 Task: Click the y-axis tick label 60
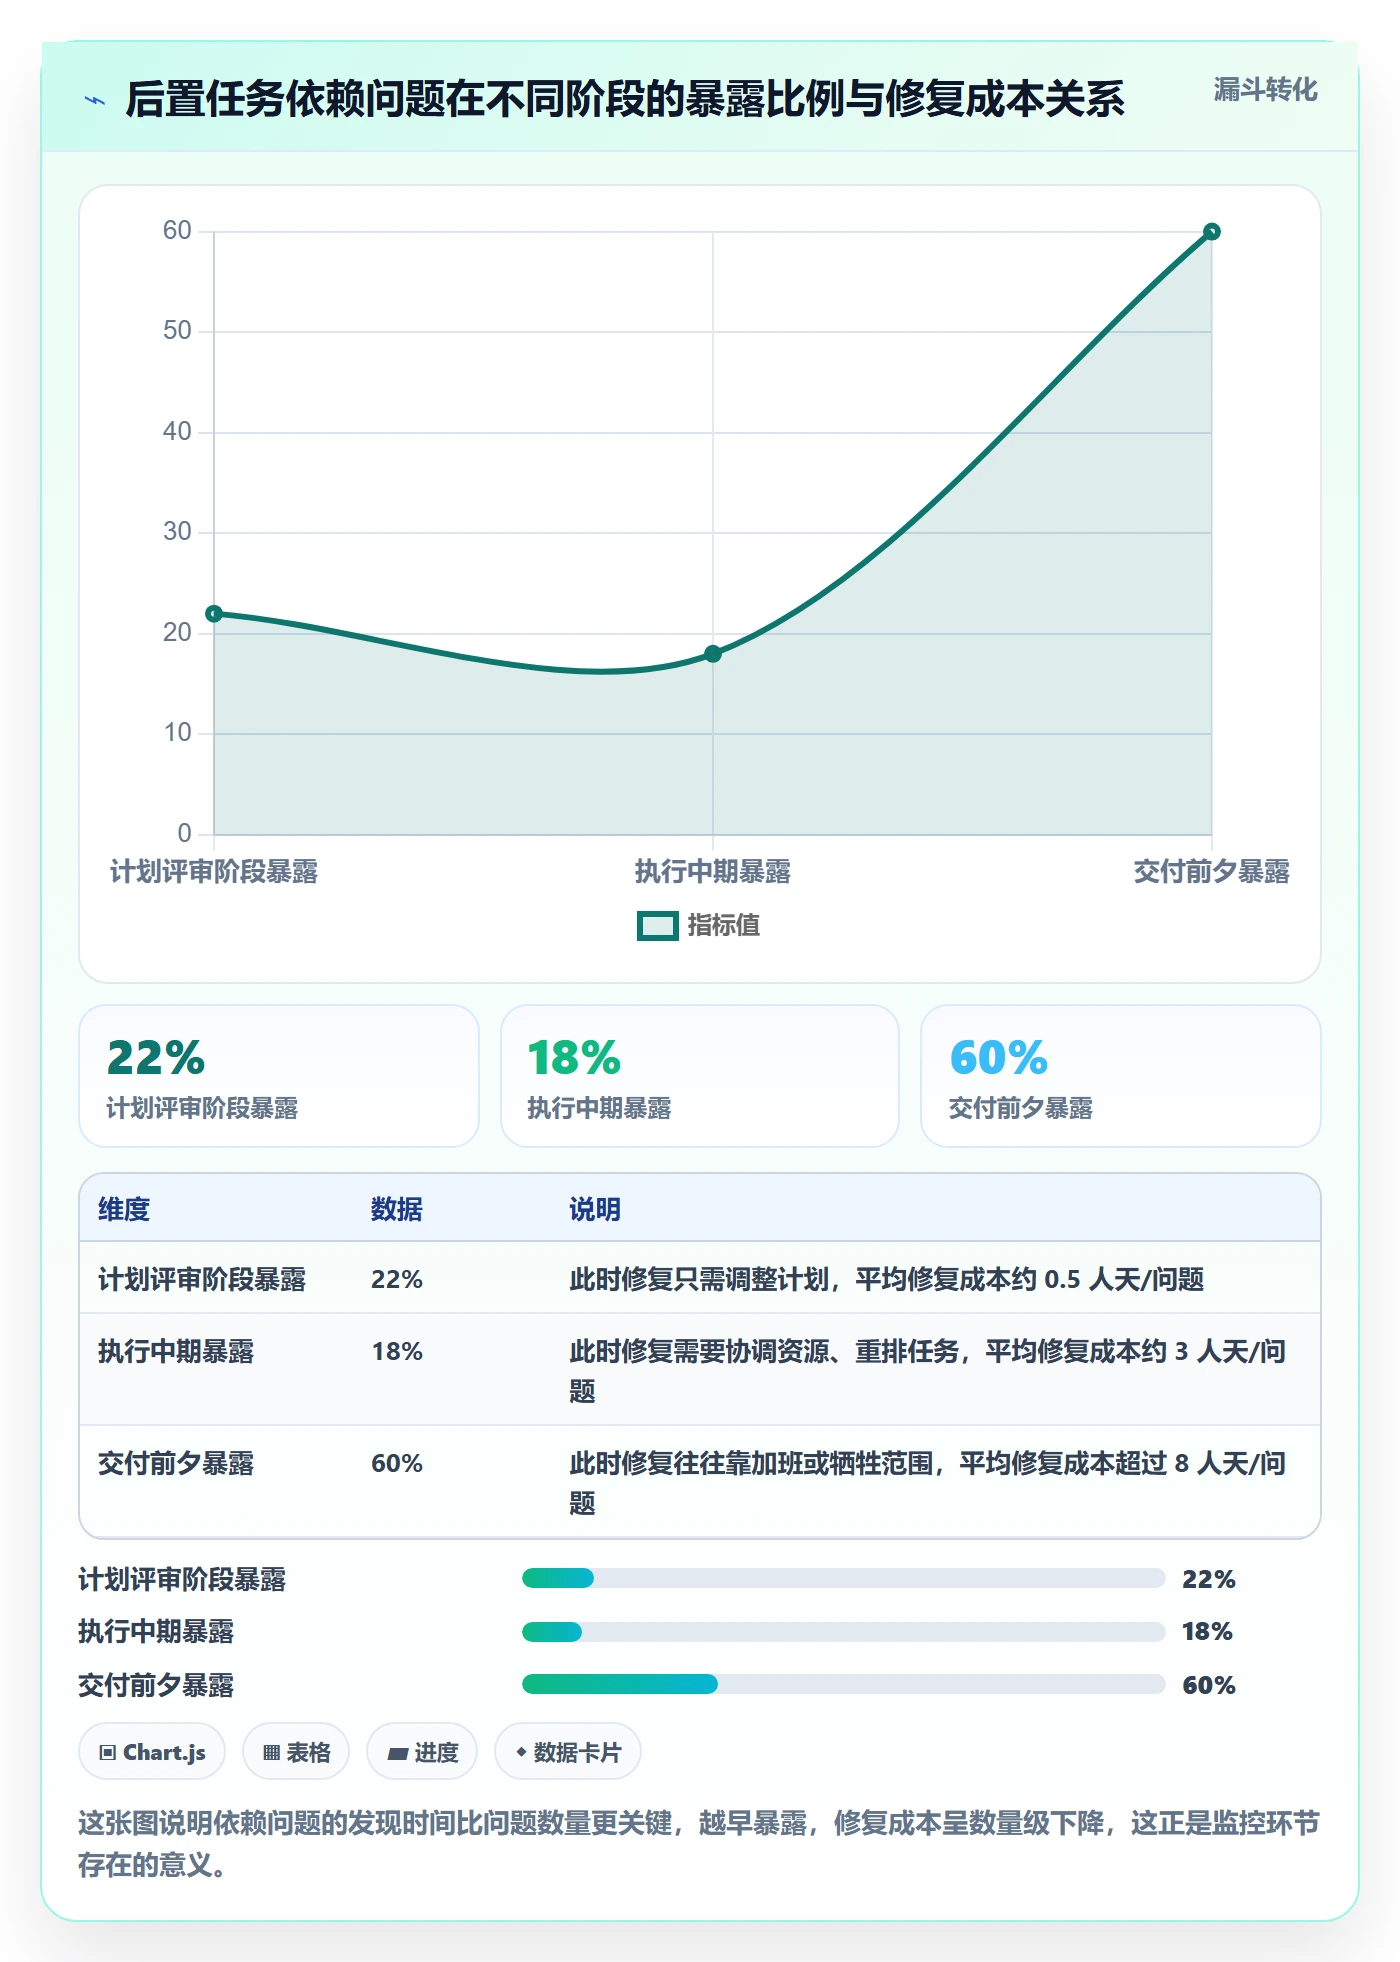177,231
